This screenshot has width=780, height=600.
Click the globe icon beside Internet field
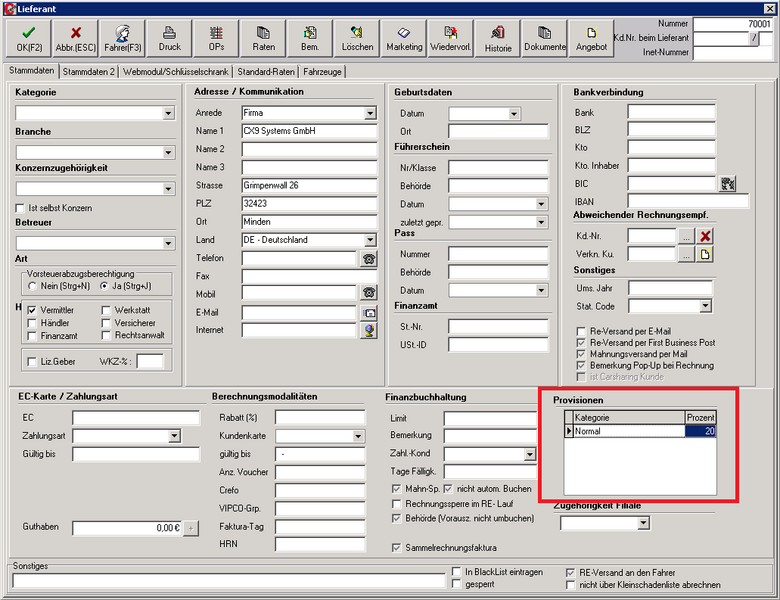[x=369, y=330]
